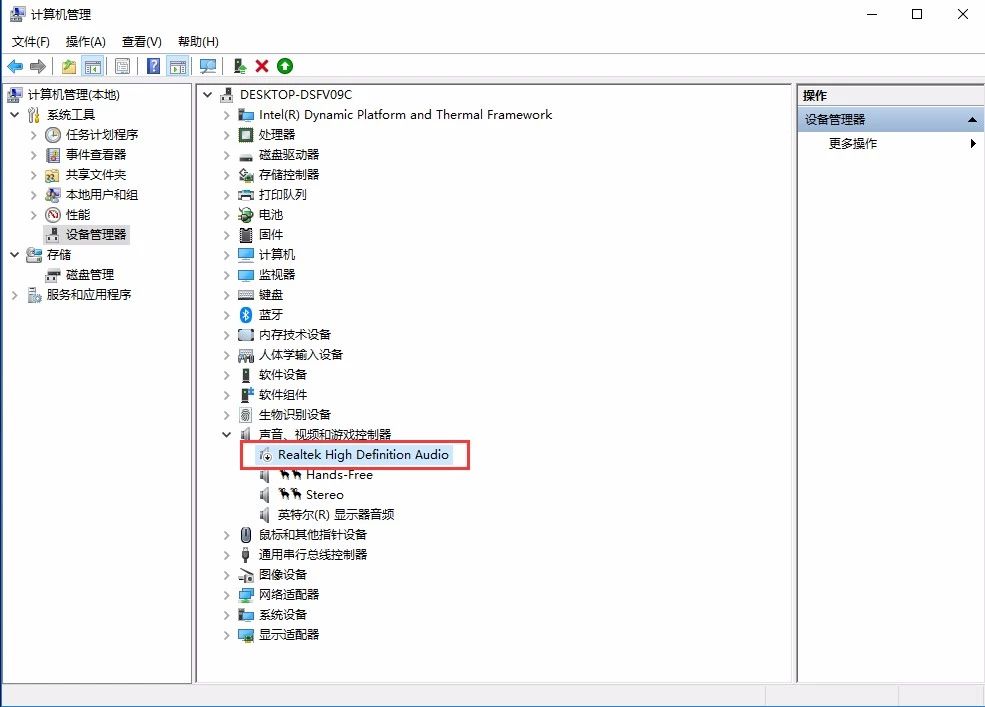Click the 电池 battery icon
The height and width of the screenshot is (707, 985).
[246, 215]
